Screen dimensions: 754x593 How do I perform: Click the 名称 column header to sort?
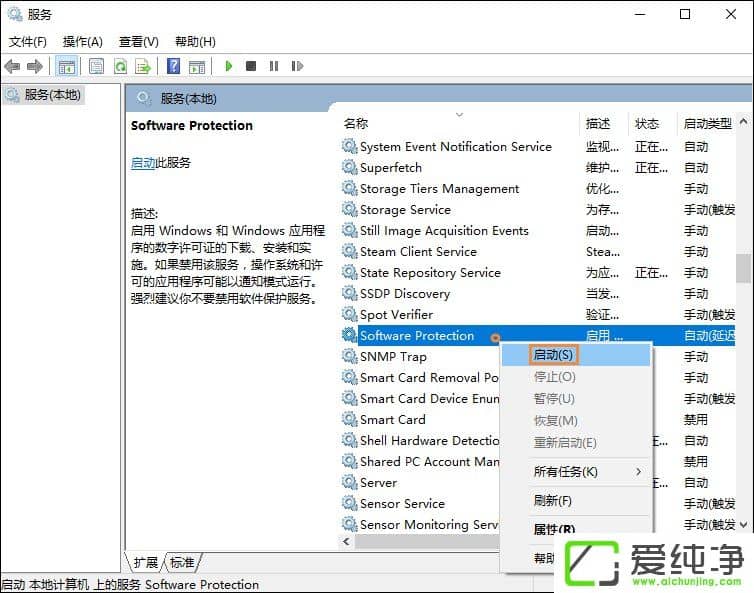coord(356,123)
